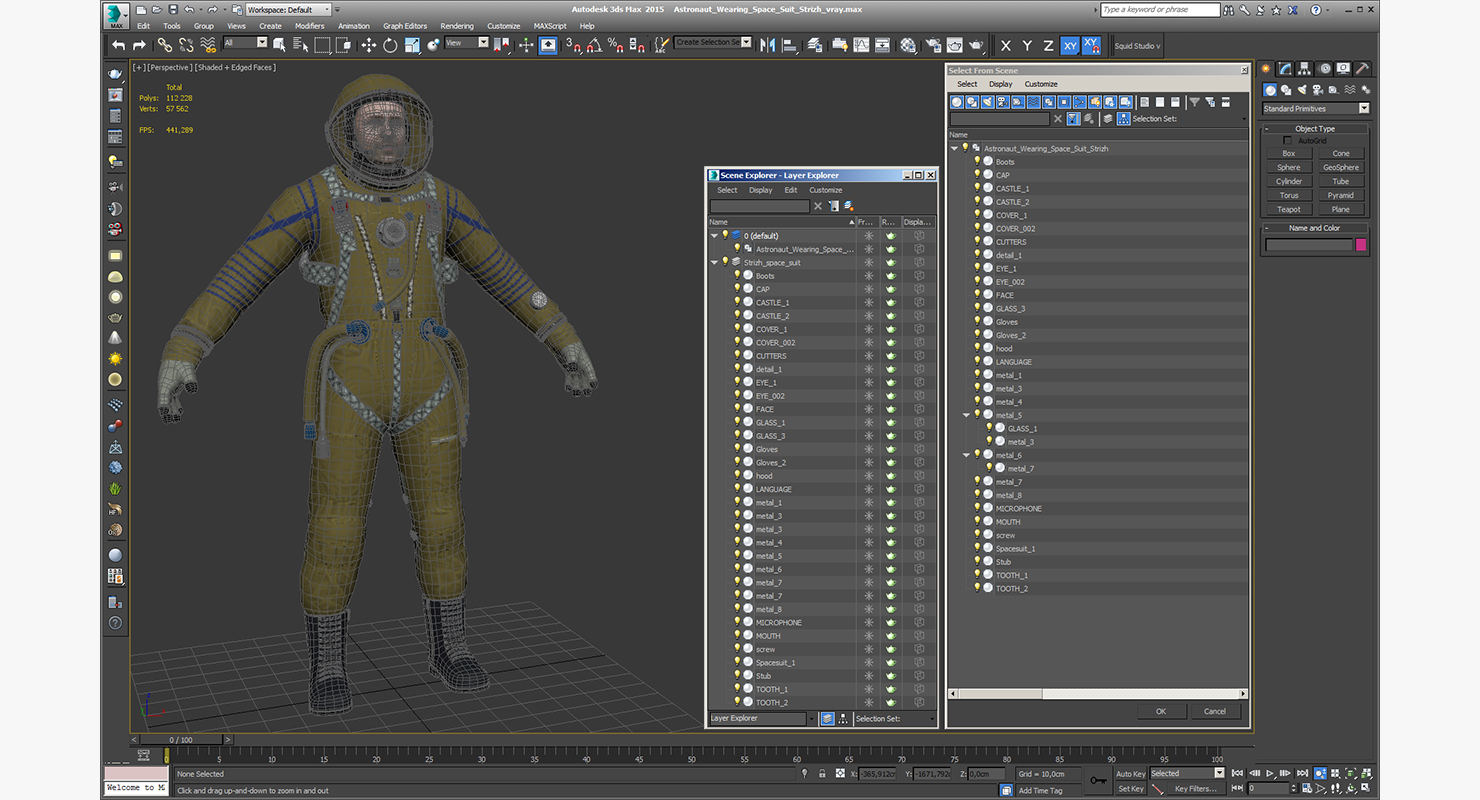The width and height of the screenshot is (1480, 800).
Task: Click the GeoSphere primitive button
Action: click(1341, 167)
